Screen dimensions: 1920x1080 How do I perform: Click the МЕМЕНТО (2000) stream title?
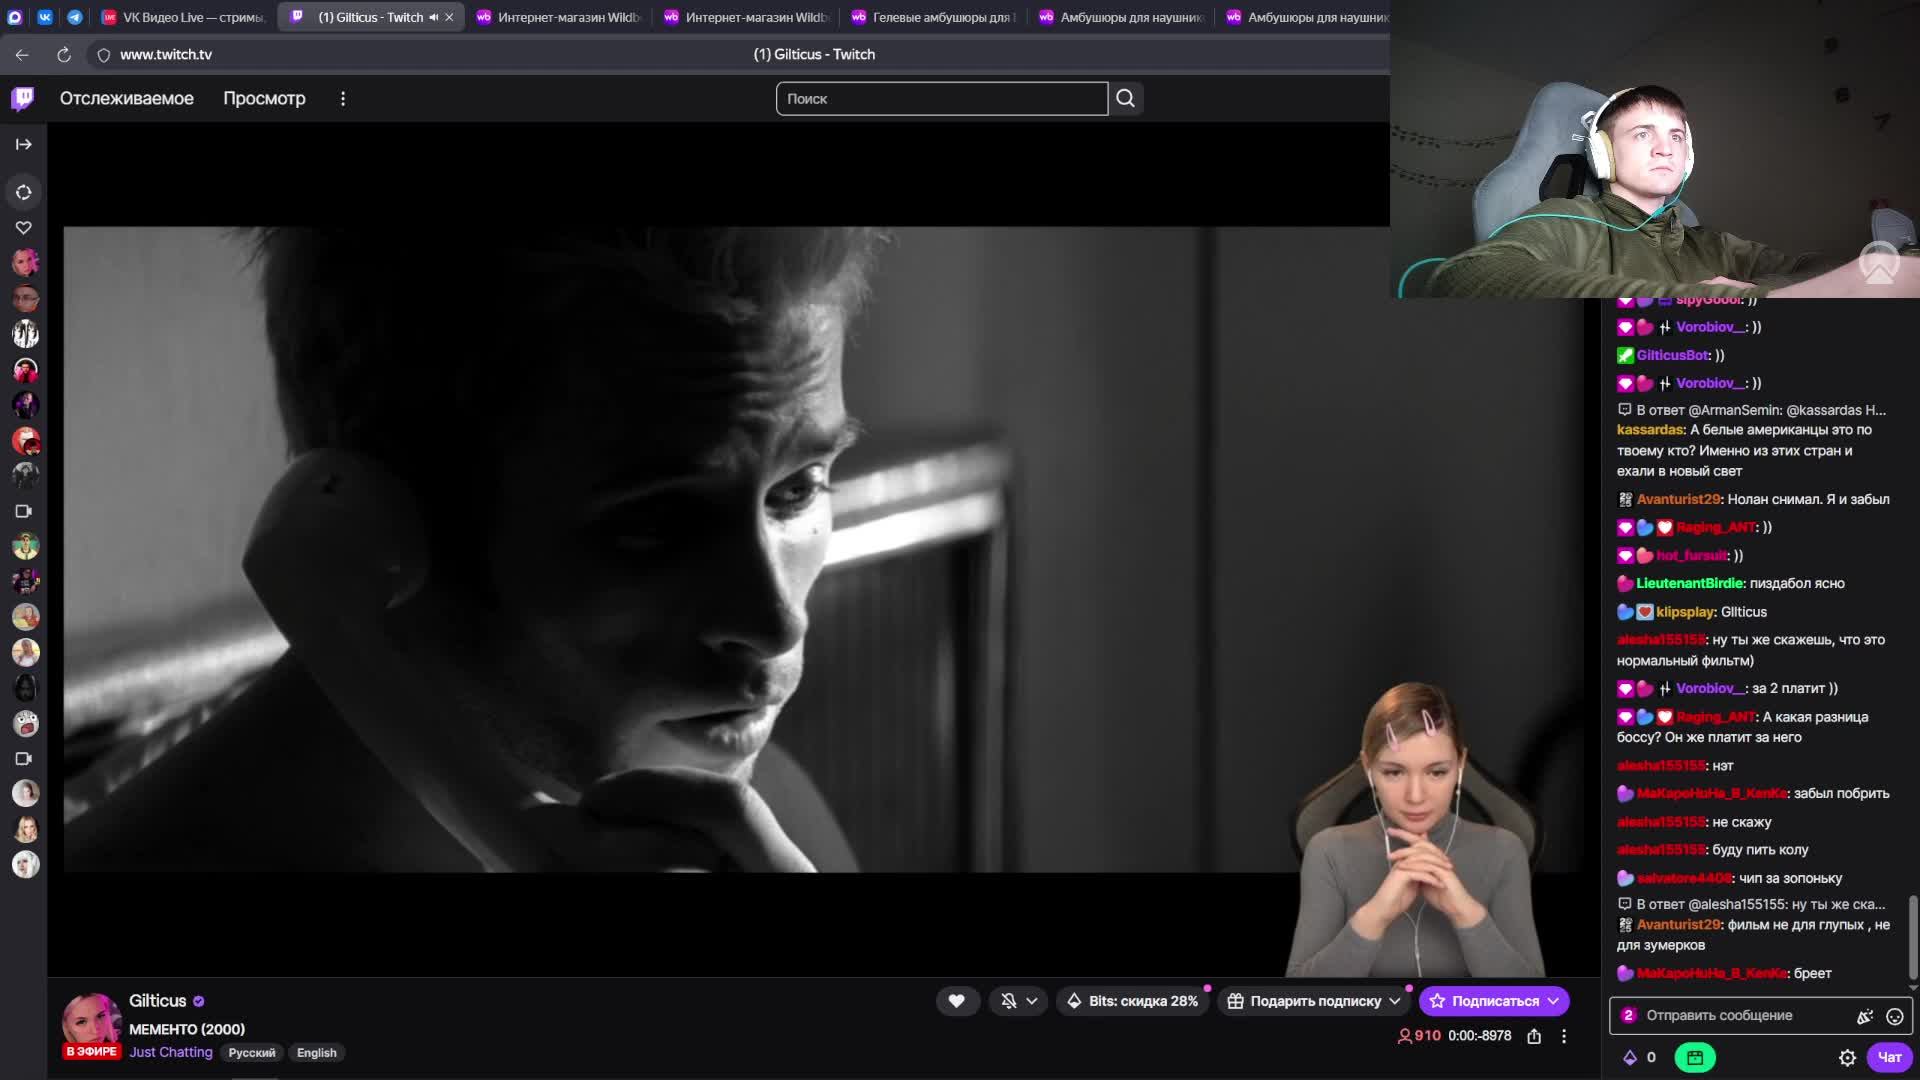187,1029
